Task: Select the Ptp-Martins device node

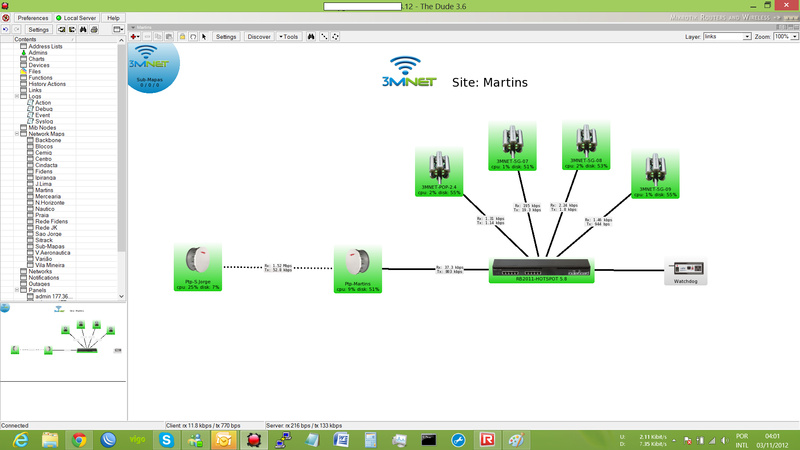Action: (358, 269)
